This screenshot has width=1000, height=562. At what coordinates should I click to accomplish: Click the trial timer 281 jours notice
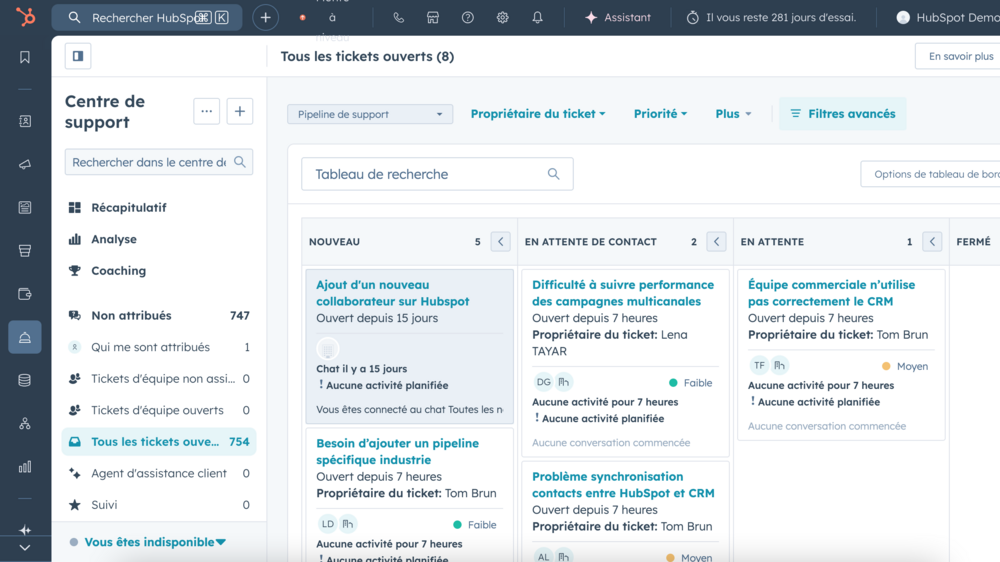click(771, 17)
